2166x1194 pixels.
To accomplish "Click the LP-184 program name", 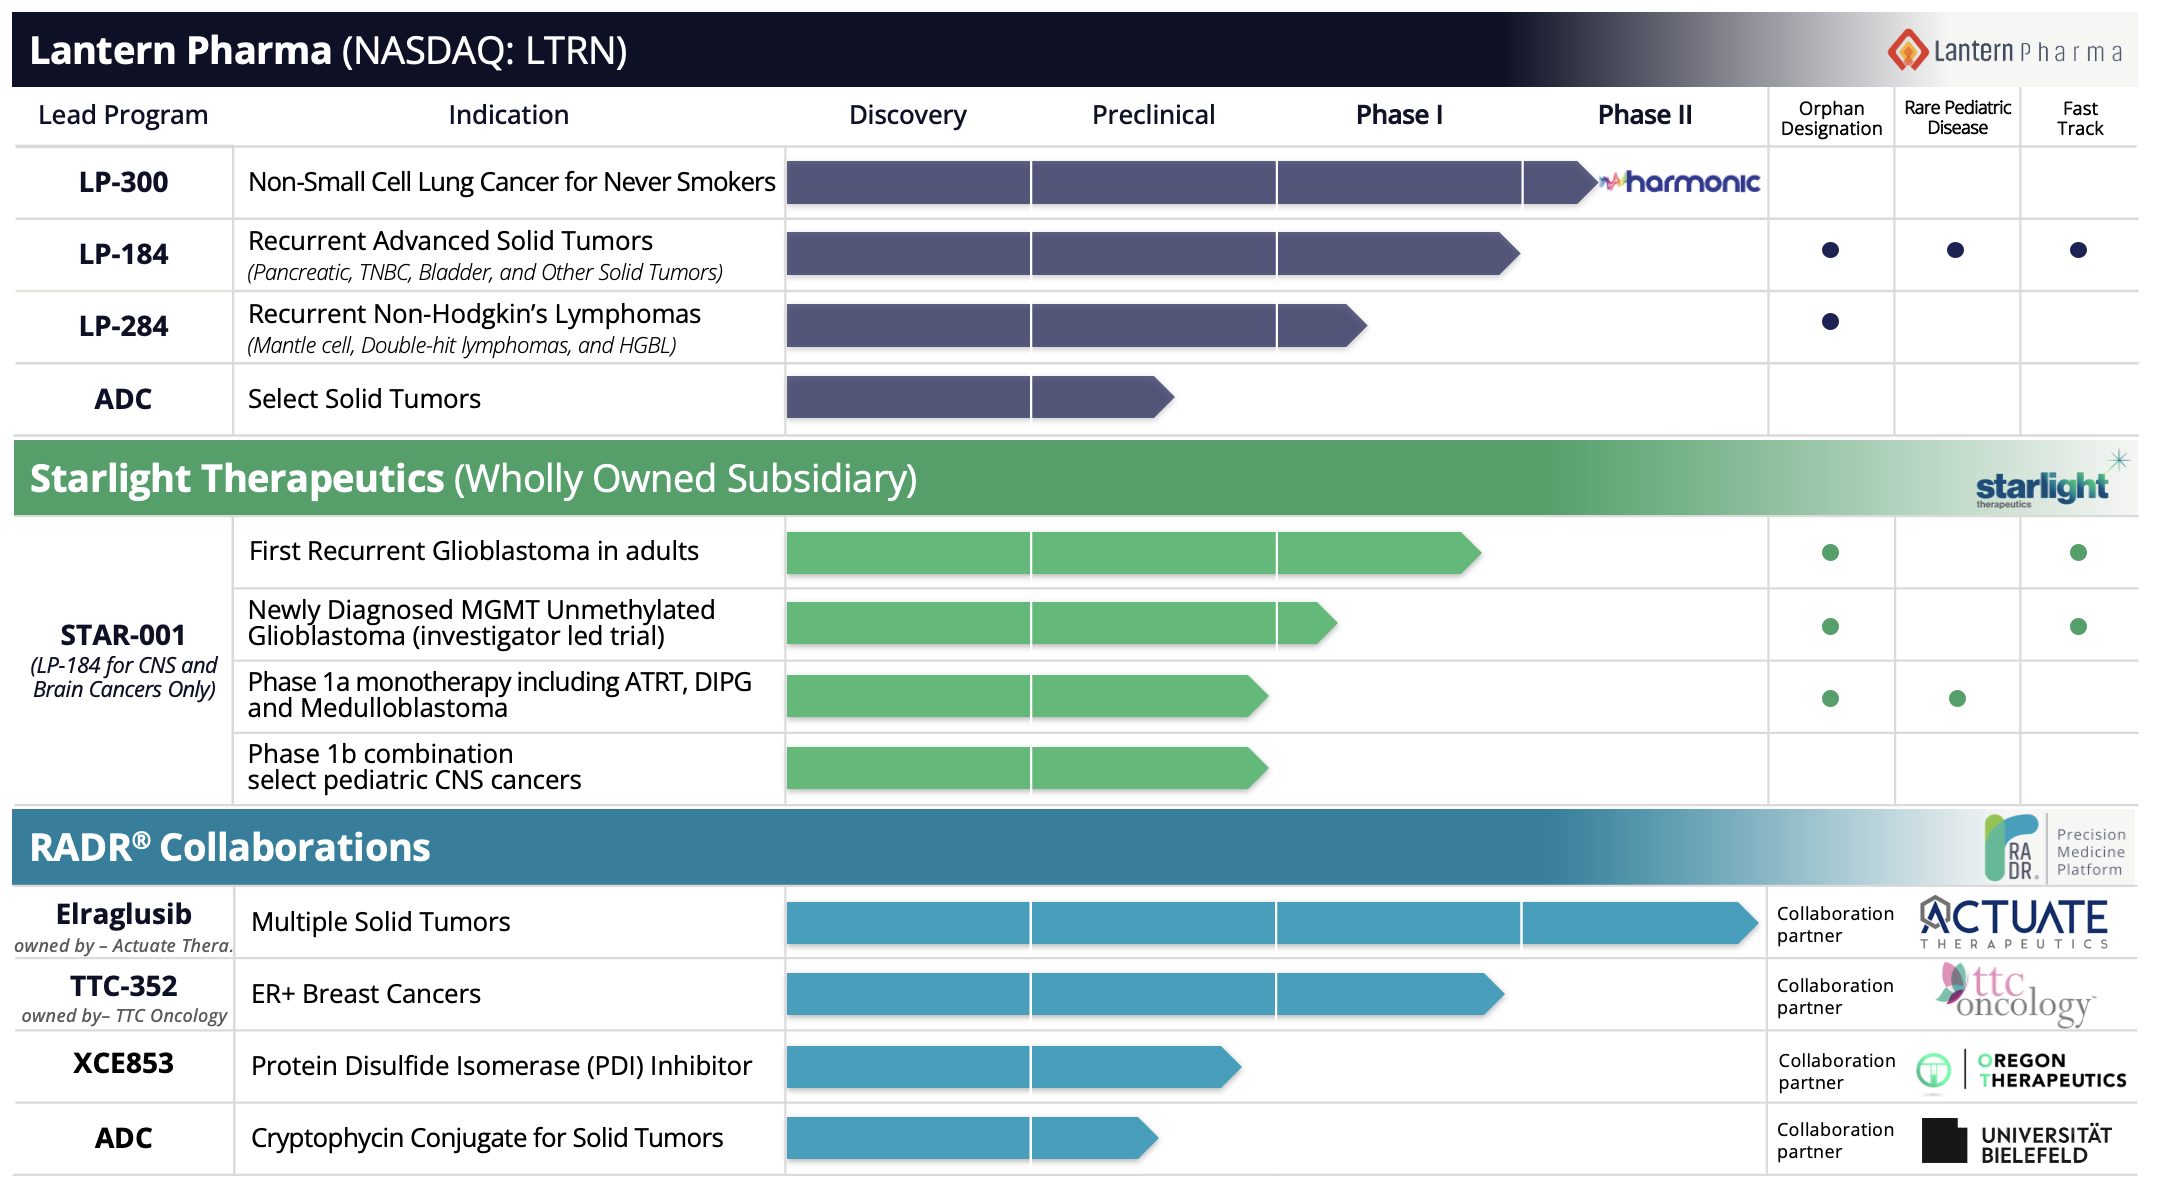I will pos(123,254).
